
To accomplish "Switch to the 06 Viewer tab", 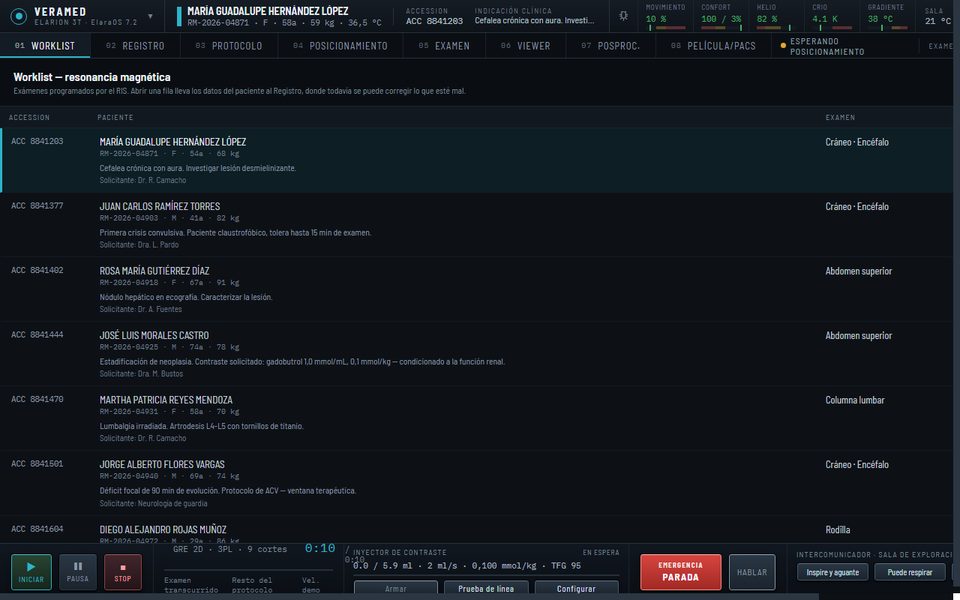I will click(525, 46).
